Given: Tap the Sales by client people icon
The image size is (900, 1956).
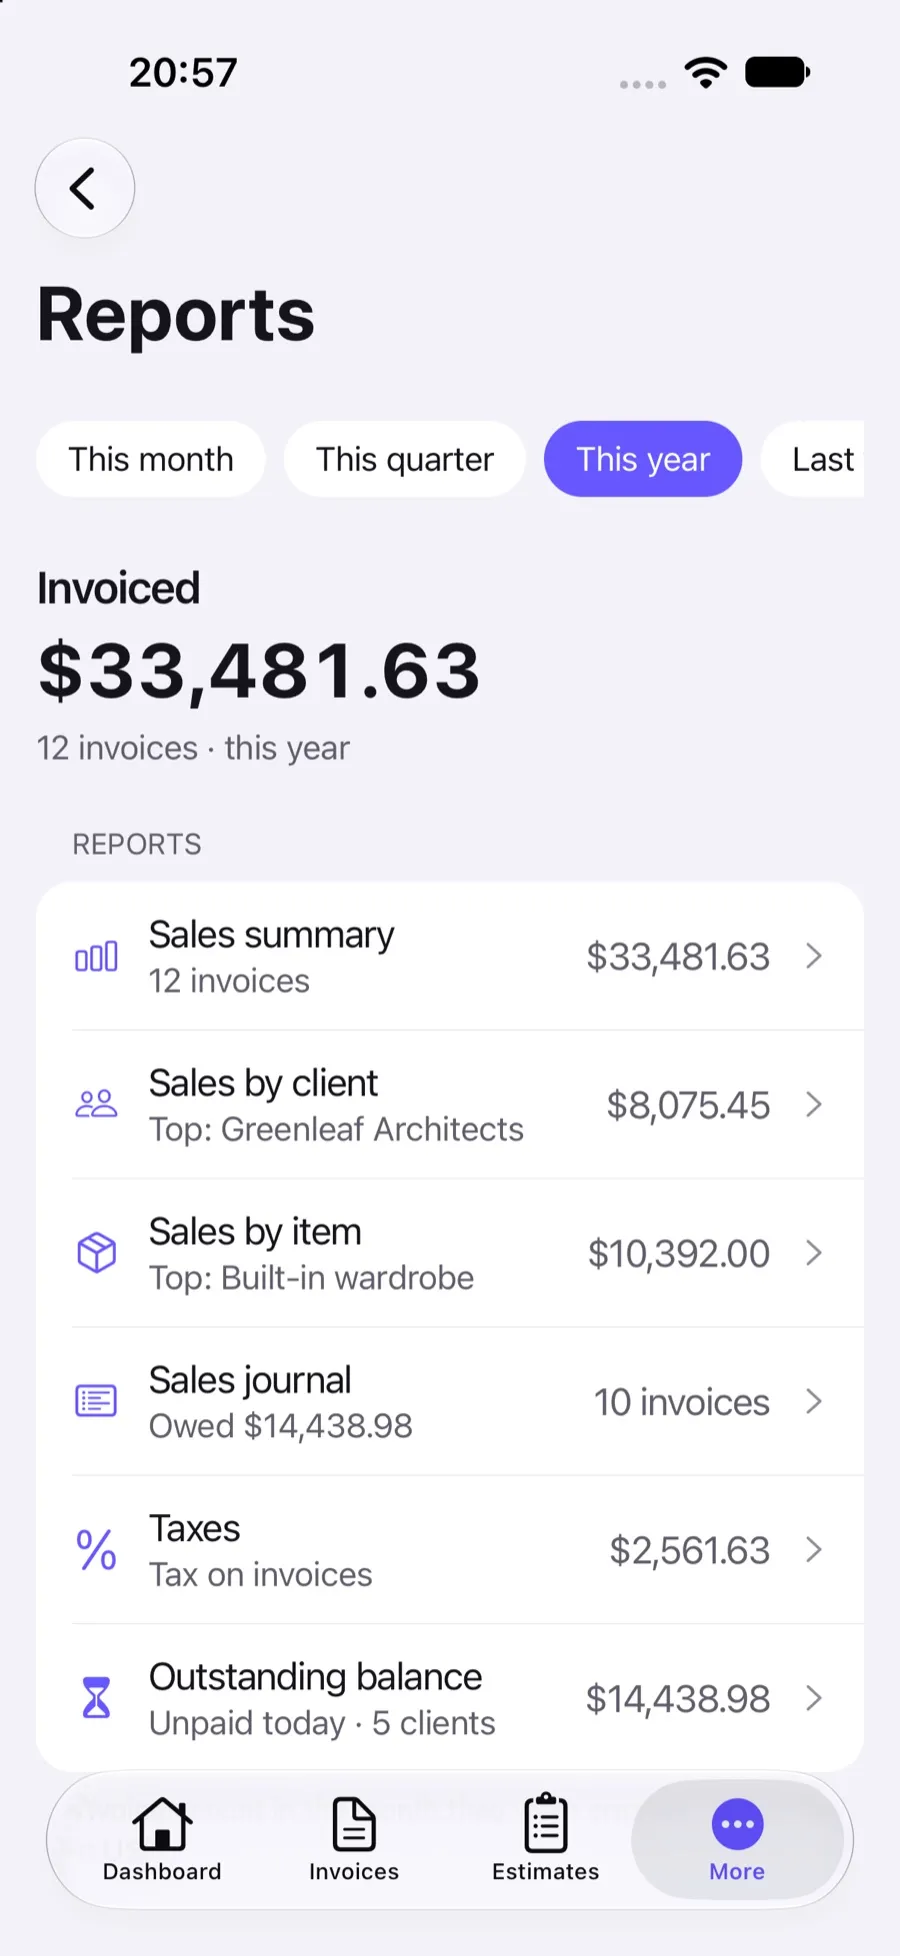Looking at the screenshot, I should coord(96,1104).
